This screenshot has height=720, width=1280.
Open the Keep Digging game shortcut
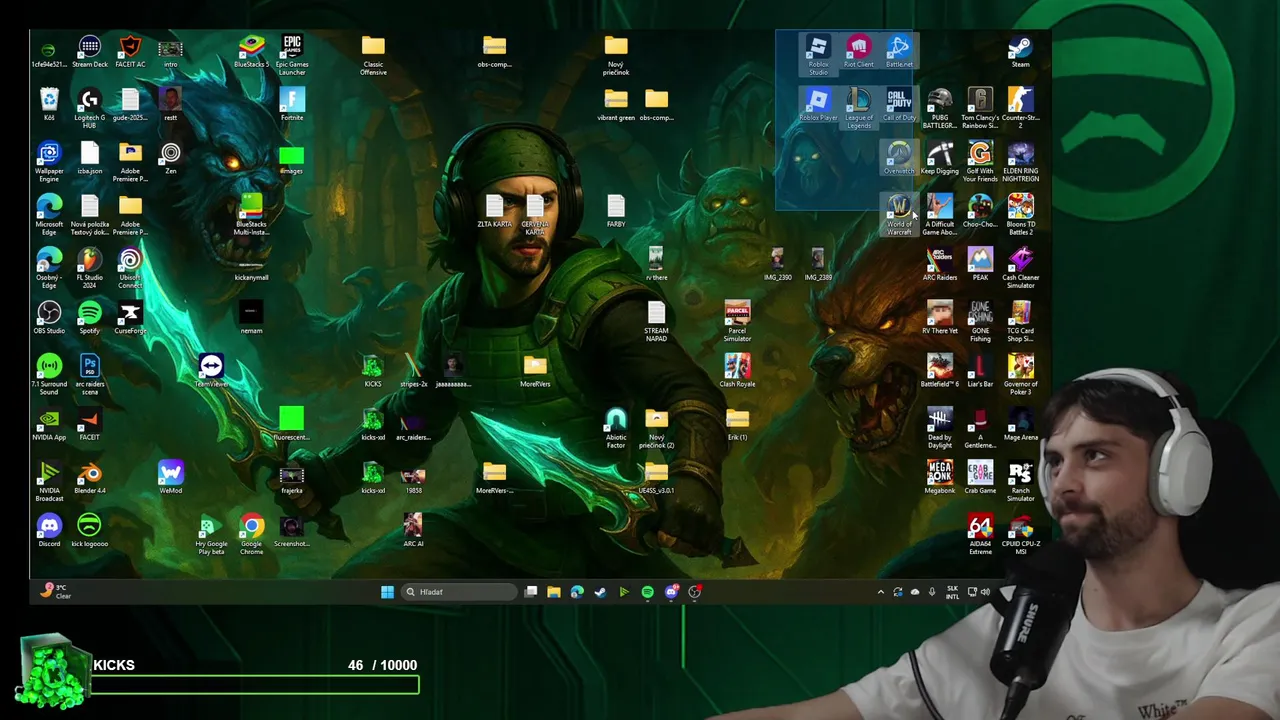[x=939, y=158]
